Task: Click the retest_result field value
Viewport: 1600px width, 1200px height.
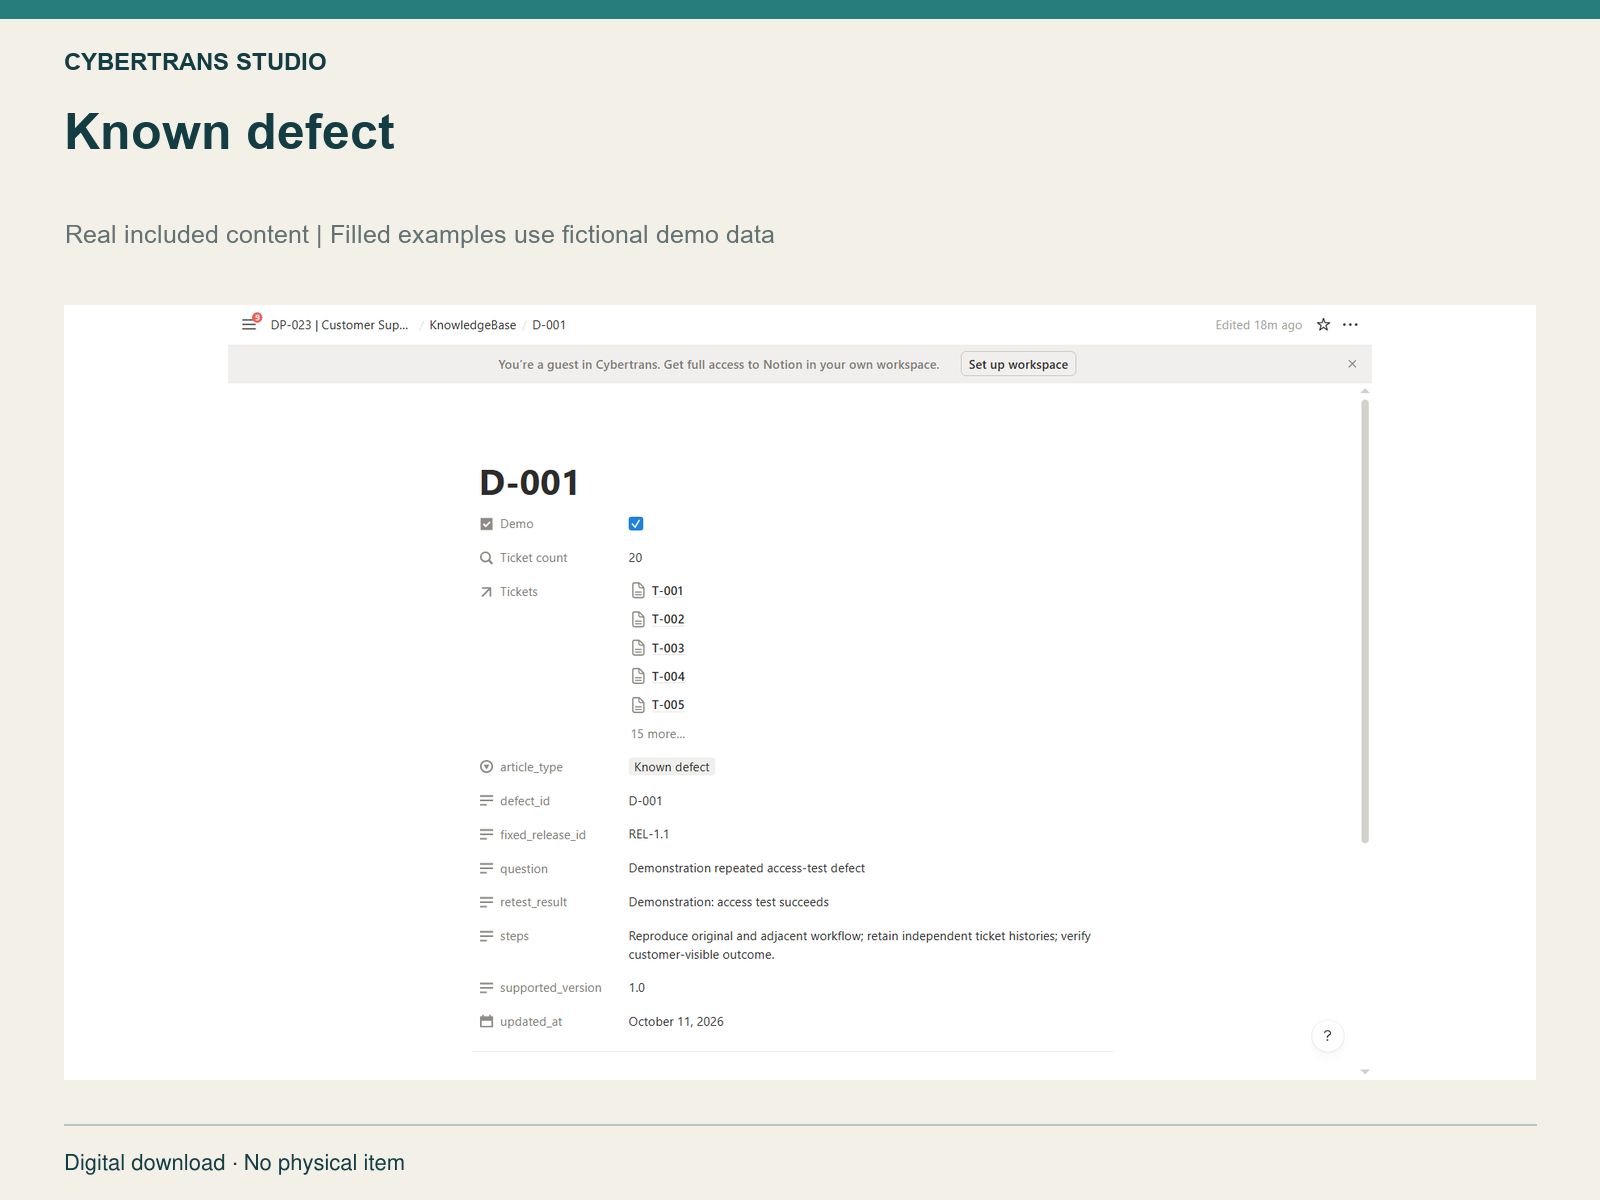Action: (729, 902)
